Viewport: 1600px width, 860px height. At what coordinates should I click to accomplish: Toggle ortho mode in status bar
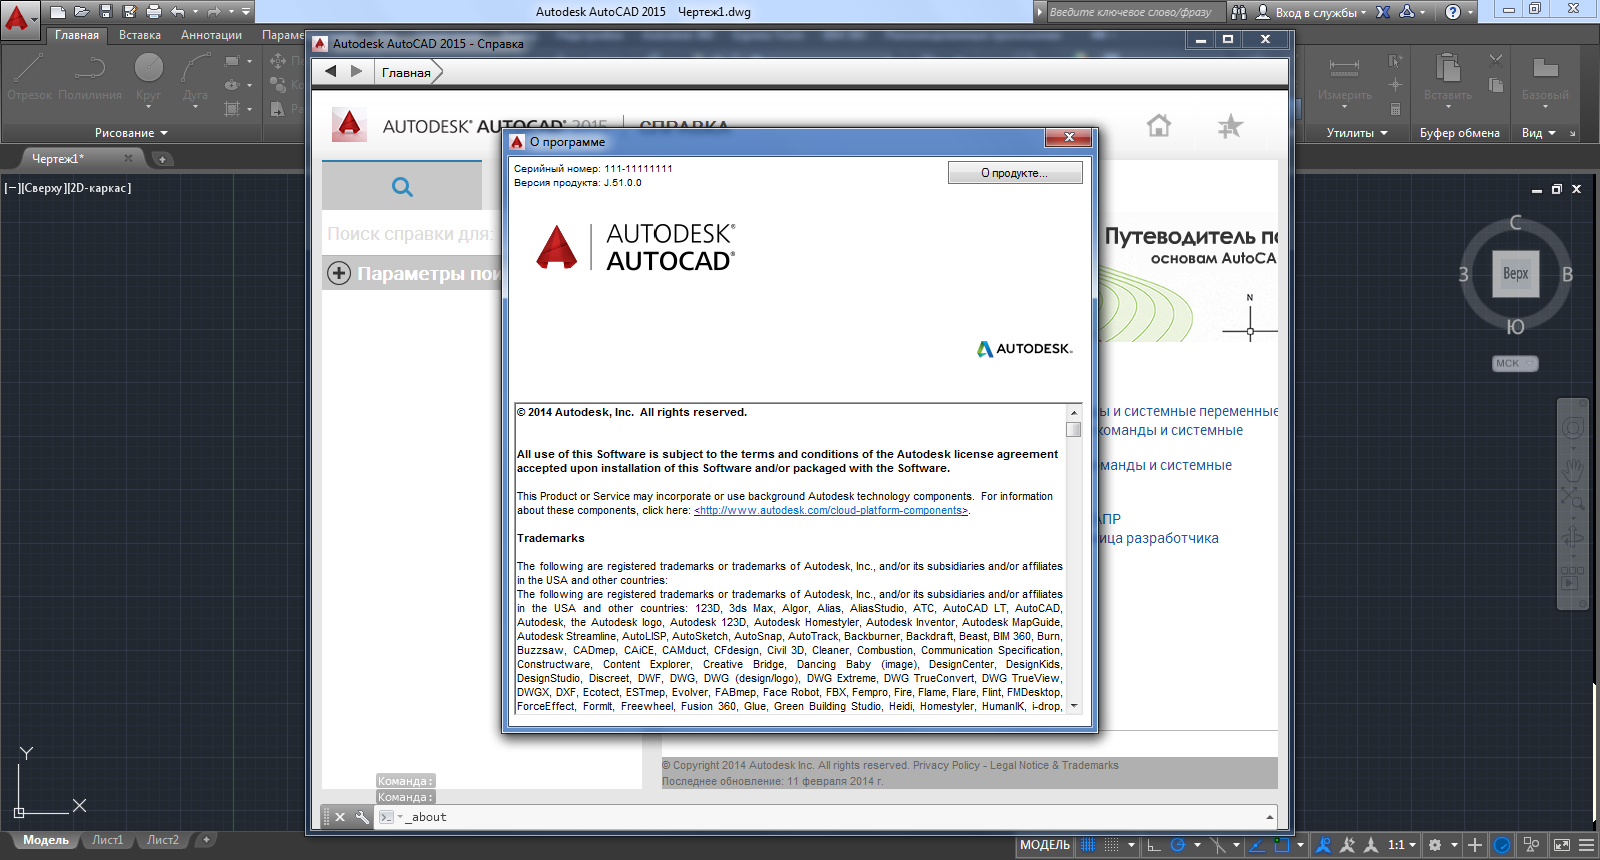click(1154, 845)
